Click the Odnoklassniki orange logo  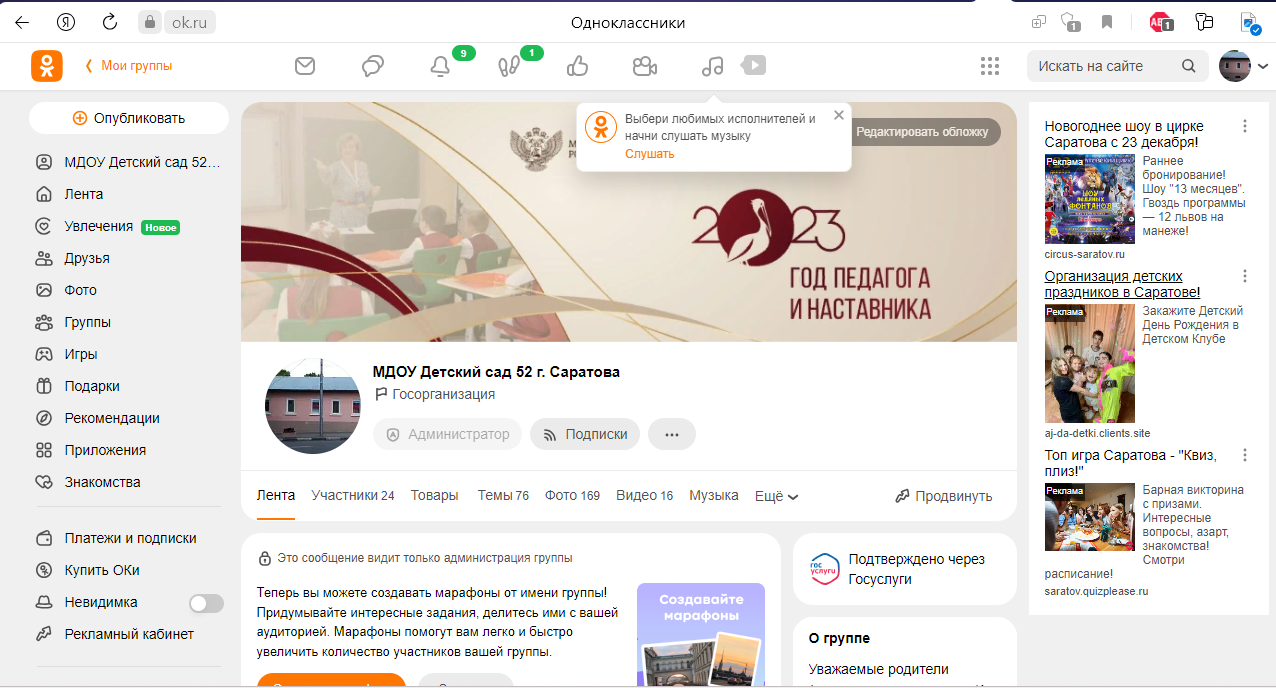(x=46, y=66)
